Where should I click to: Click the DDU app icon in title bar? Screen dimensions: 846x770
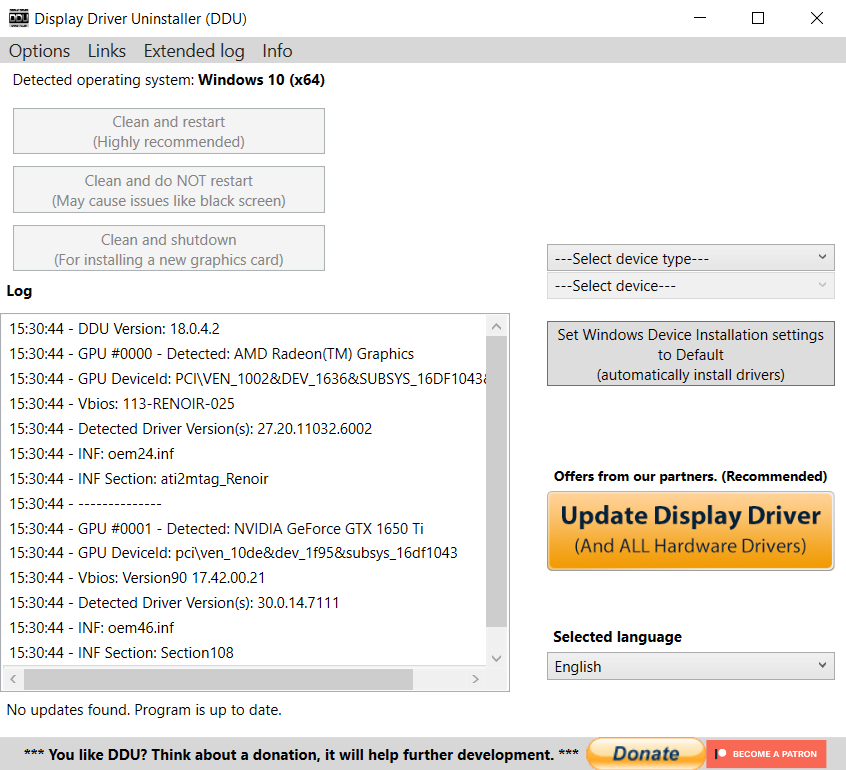18,18
